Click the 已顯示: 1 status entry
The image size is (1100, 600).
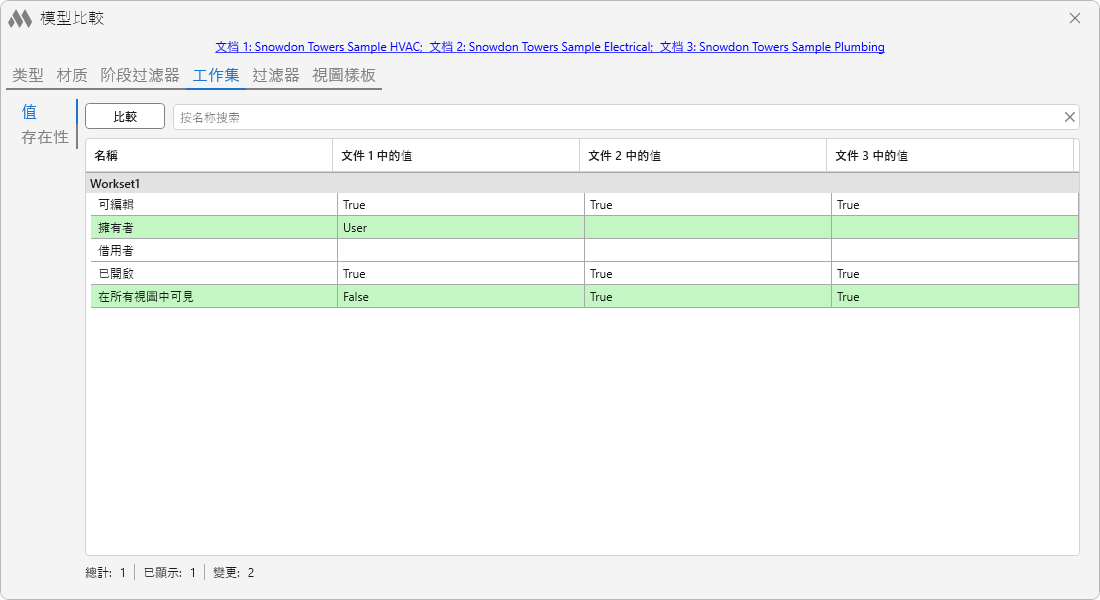[x=170, y=573]
